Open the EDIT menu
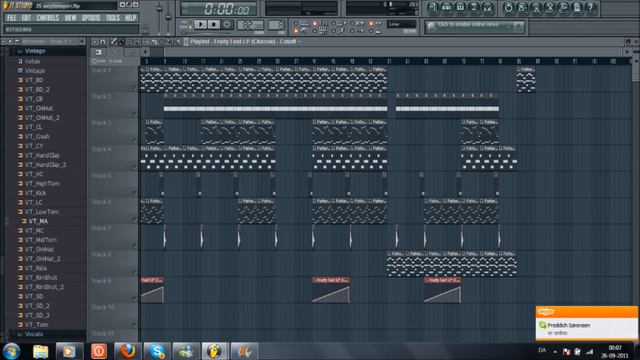Image resolution: width=640 pixels, height=360 pixels. point(26,18)
